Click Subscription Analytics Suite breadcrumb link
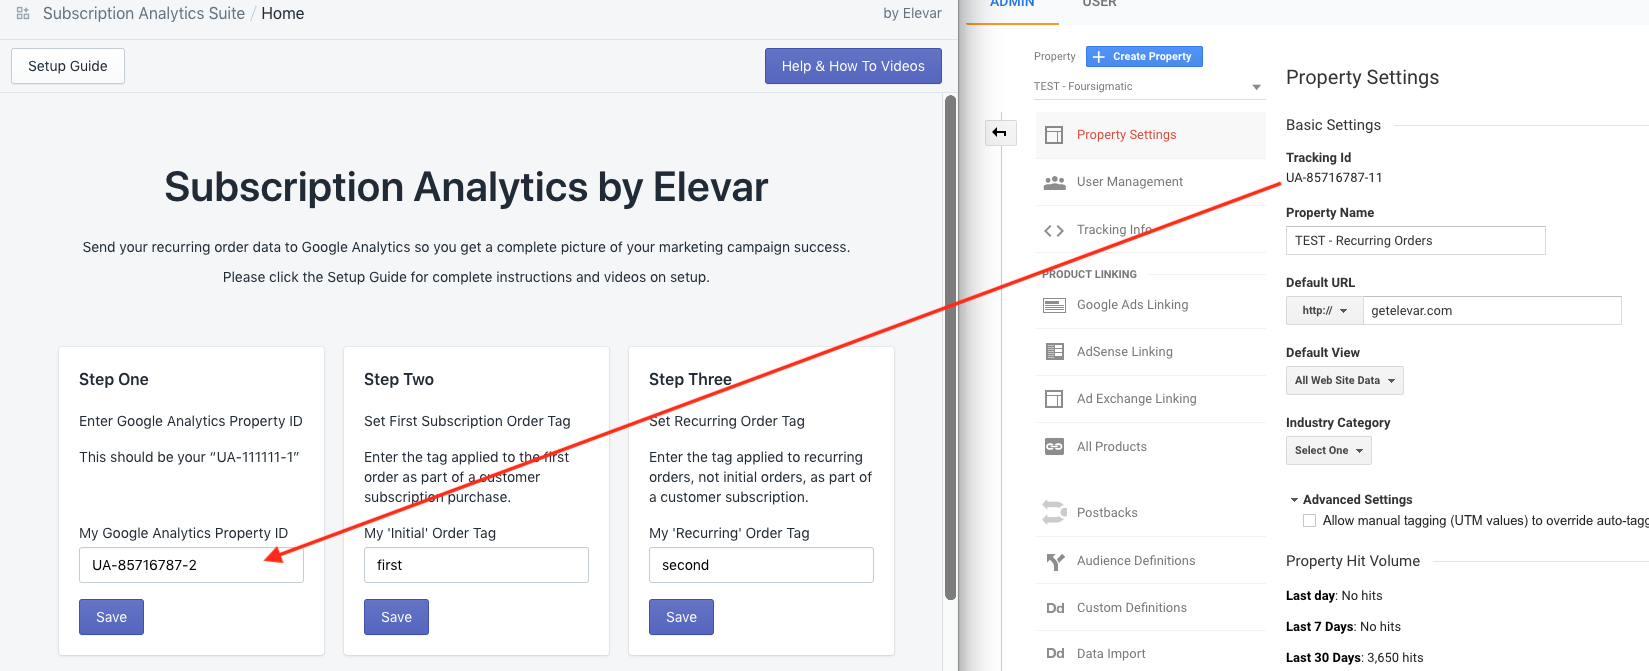1649x671 pixels. point(144,14)
